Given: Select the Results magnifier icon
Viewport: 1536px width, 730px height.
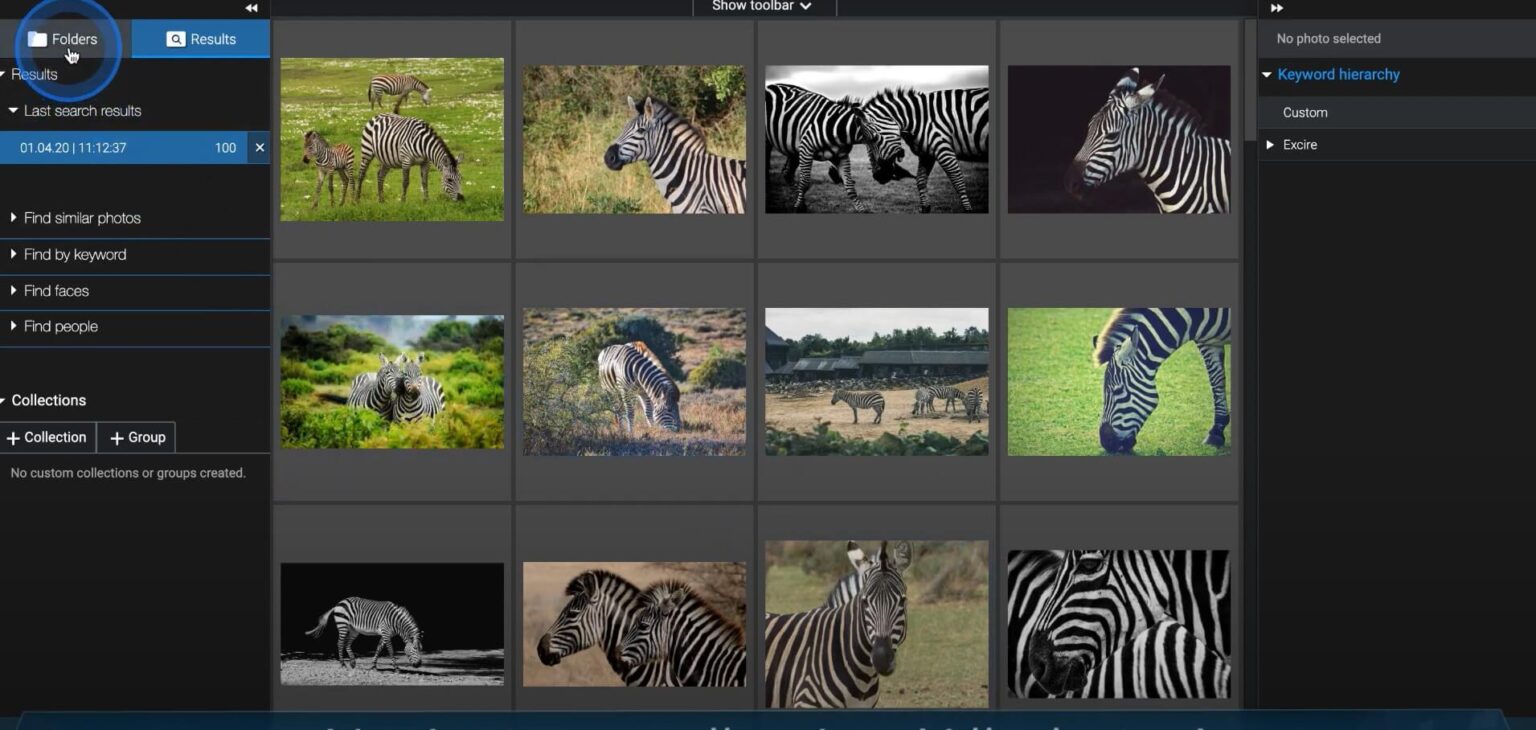Looking at the screenshot, I should tap(174, 39).
